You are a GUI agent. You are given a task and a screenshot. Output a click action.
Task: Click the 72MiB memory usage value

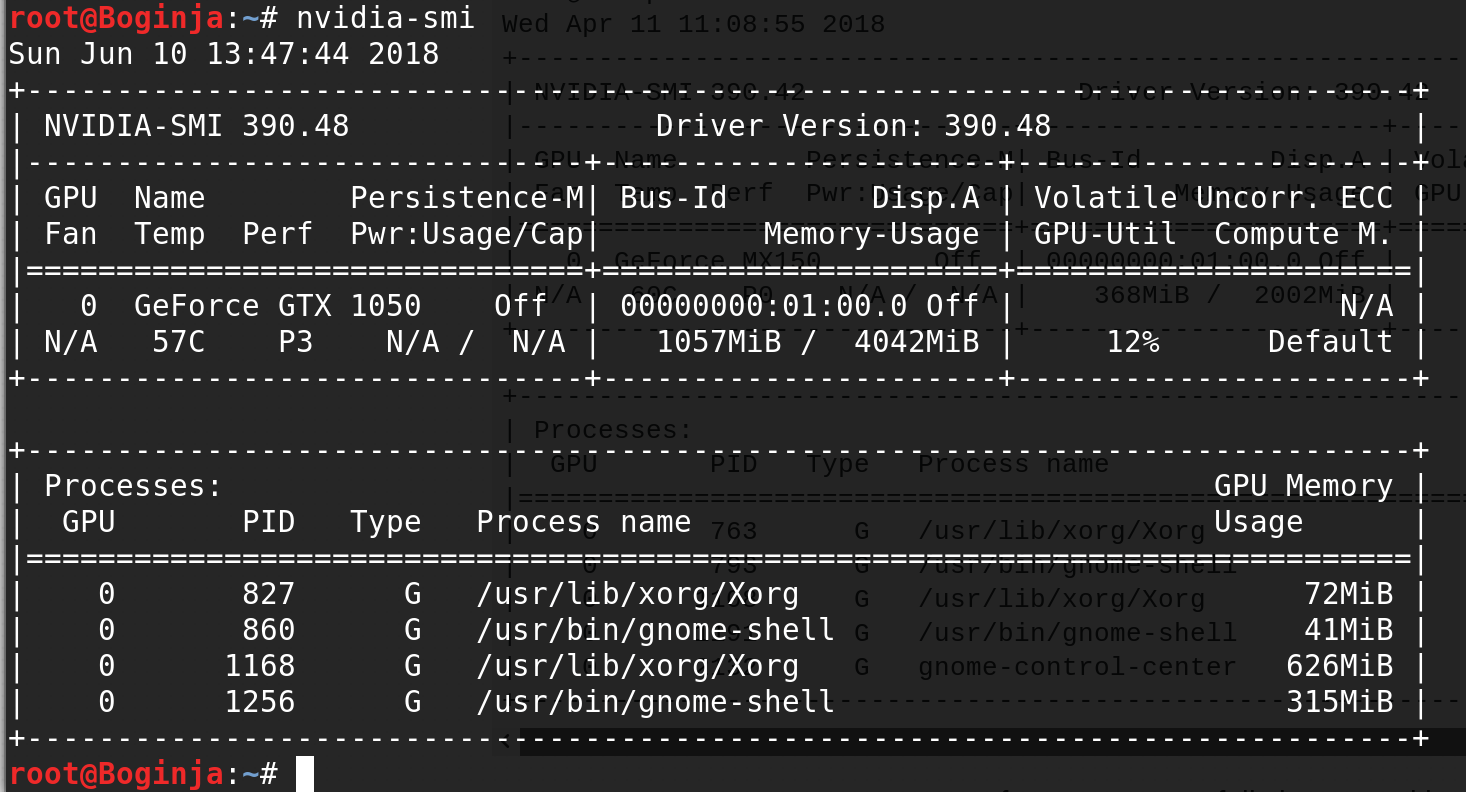point(1348,594)
